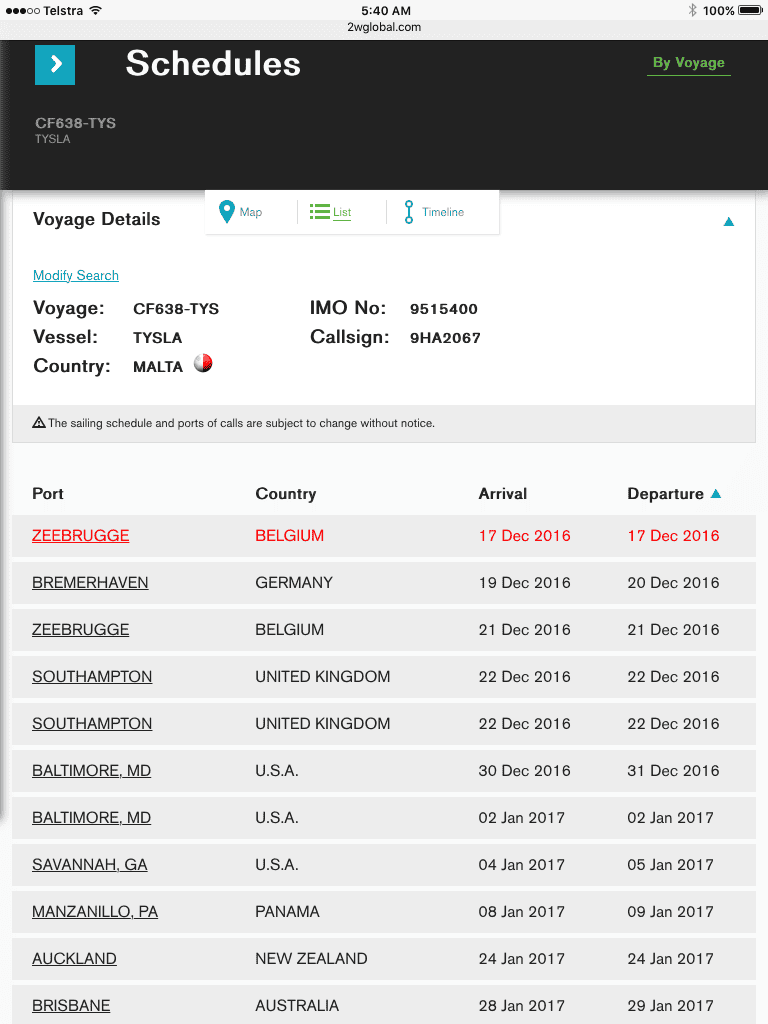Open the BREMERHAVEN port link

click(x=90, y=583)
